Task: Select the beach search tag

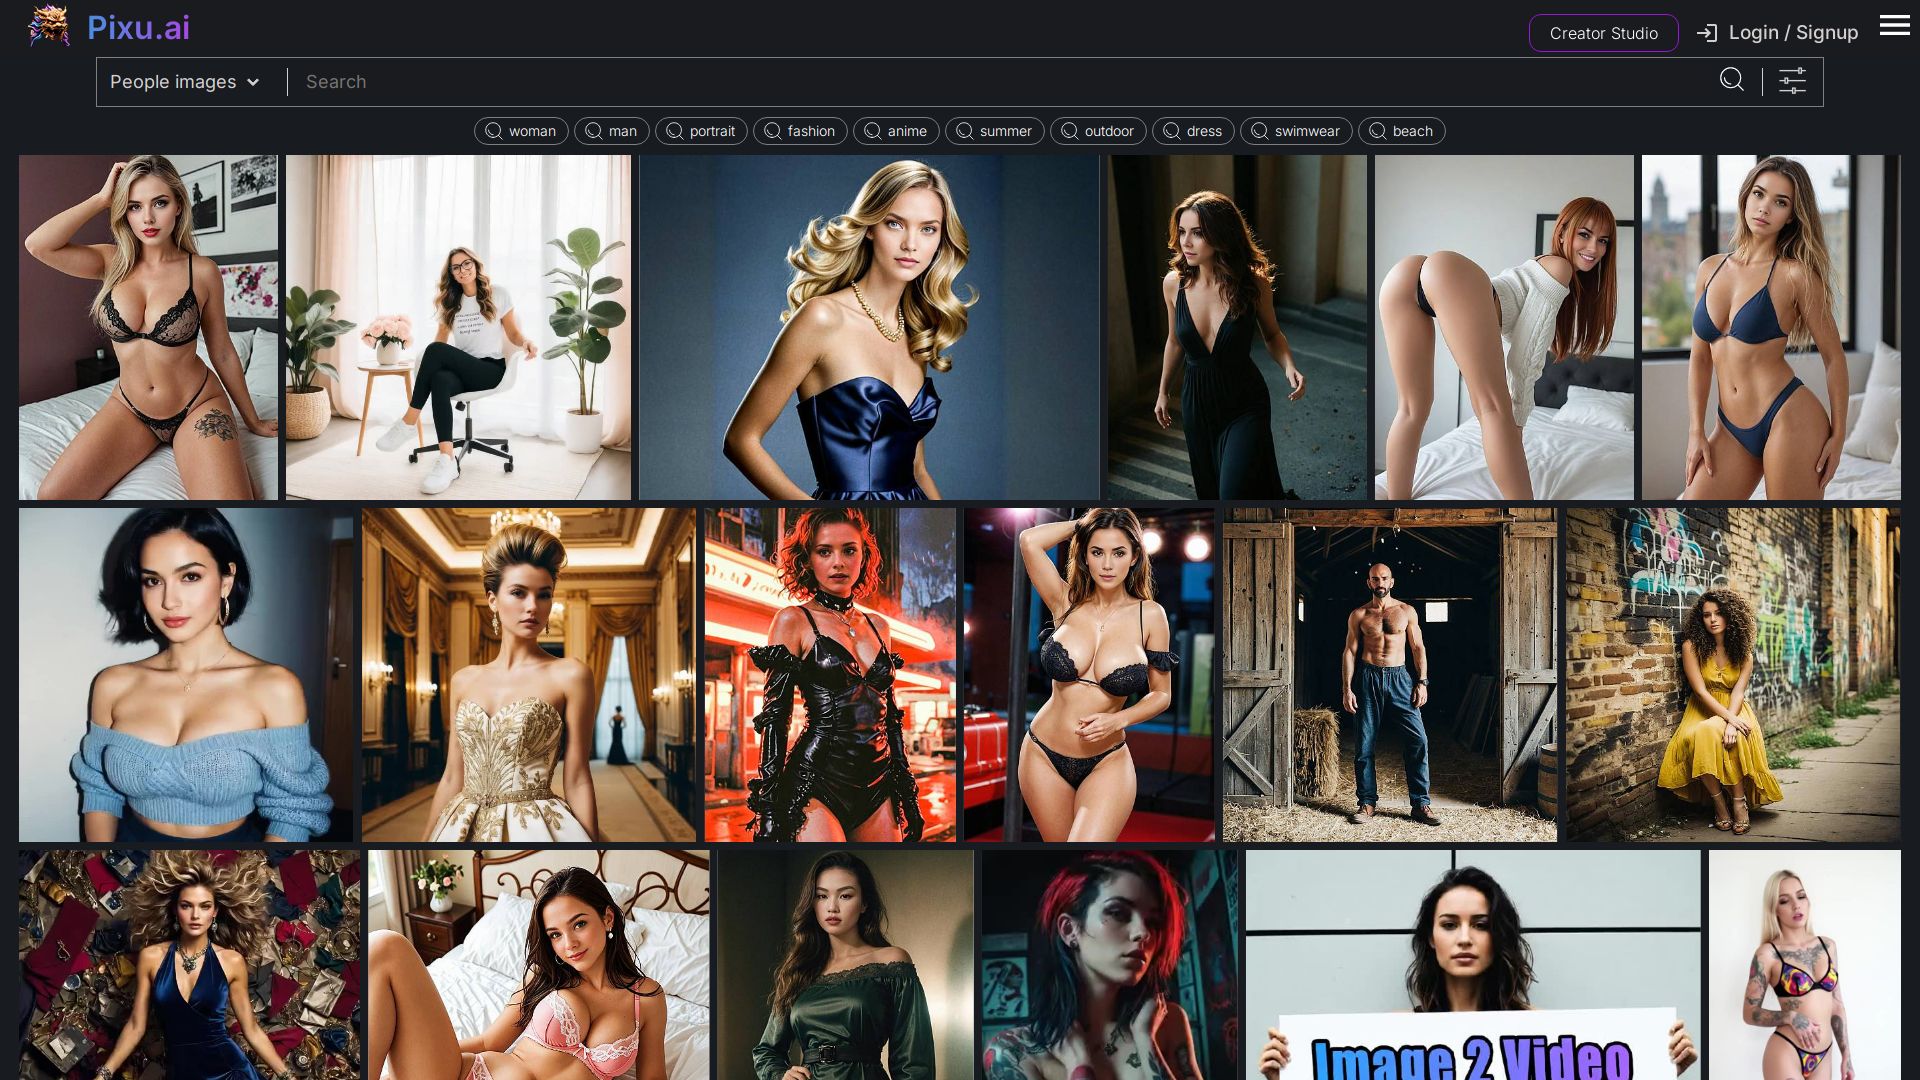Action: [1401, 131]
